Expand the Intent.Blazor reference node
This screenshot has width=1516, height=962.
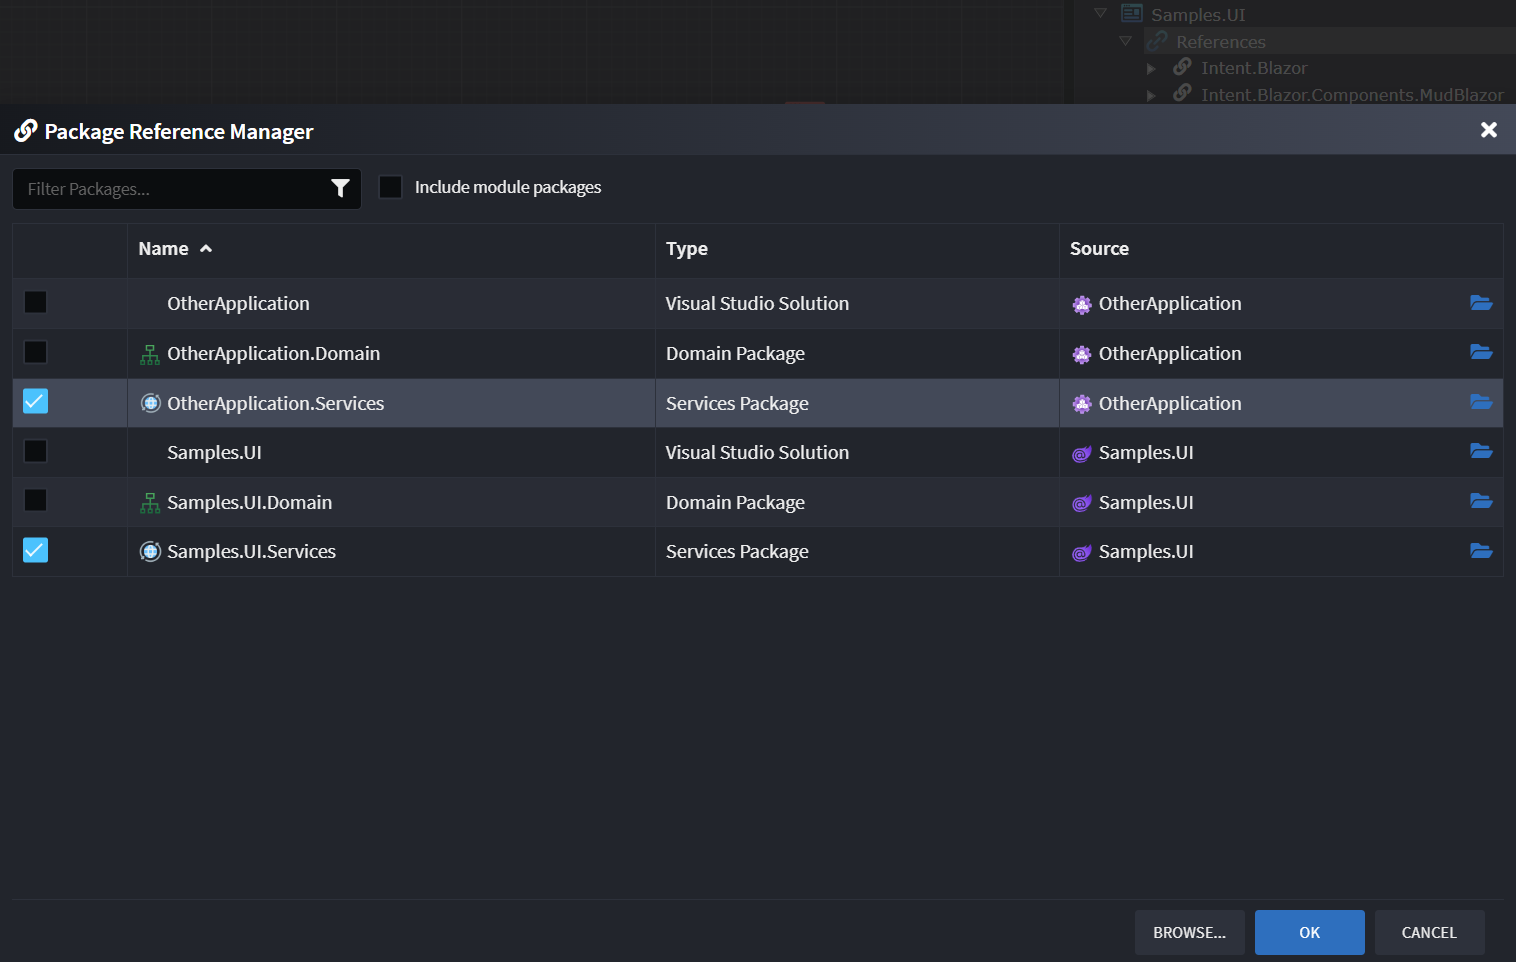[1151, 69]
